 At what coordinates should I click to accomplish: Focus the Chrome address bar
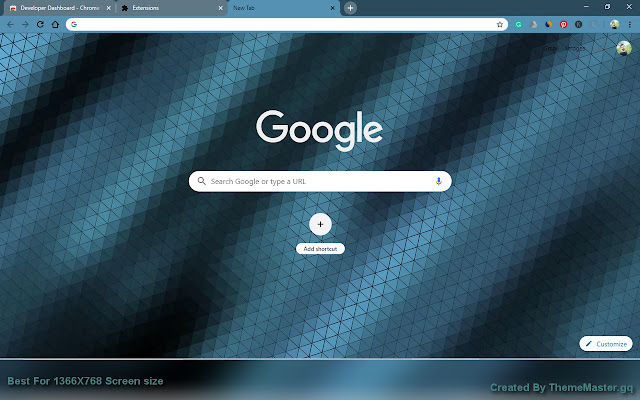pyautogui.click(x=287, y=24)
